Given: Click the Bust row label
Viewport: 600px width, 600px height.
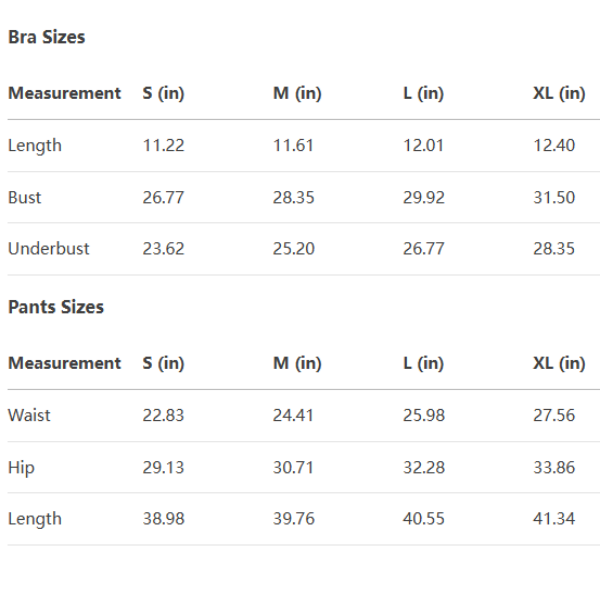Looking at the screenshot, I should tap(25, 197).
